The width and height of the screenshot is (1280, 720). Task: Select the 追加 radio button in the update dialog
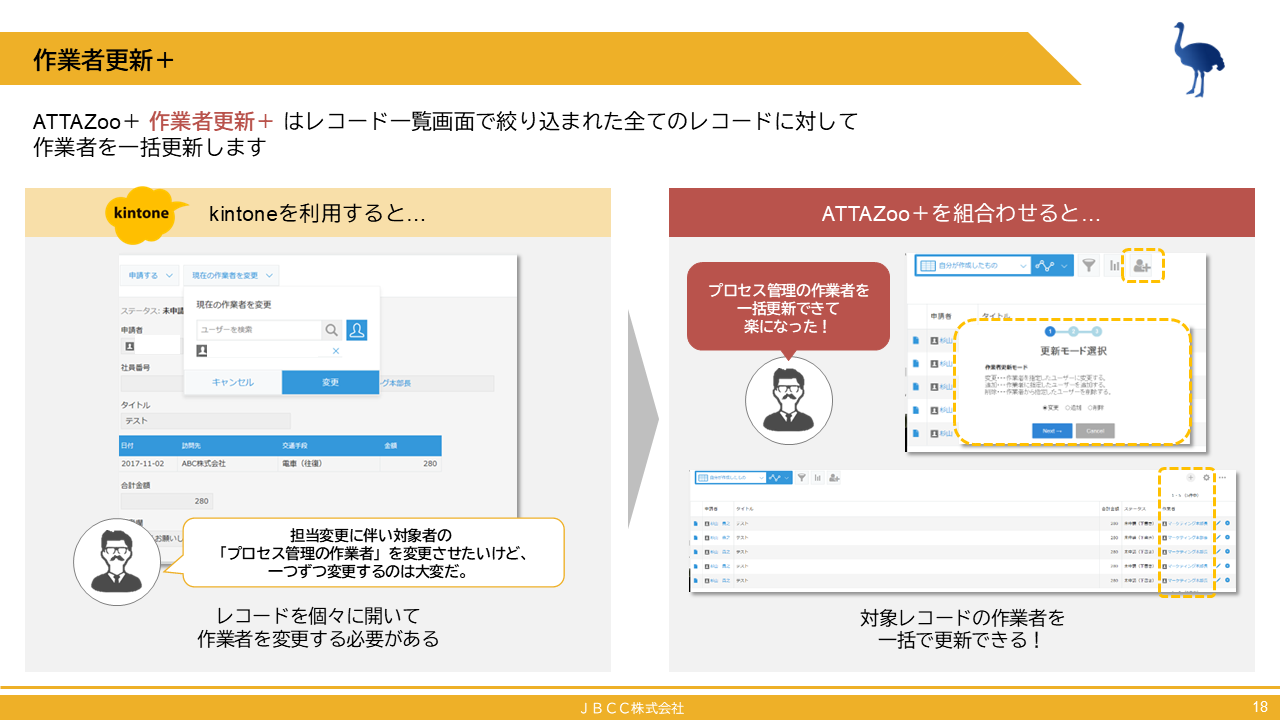(1069, 408)
